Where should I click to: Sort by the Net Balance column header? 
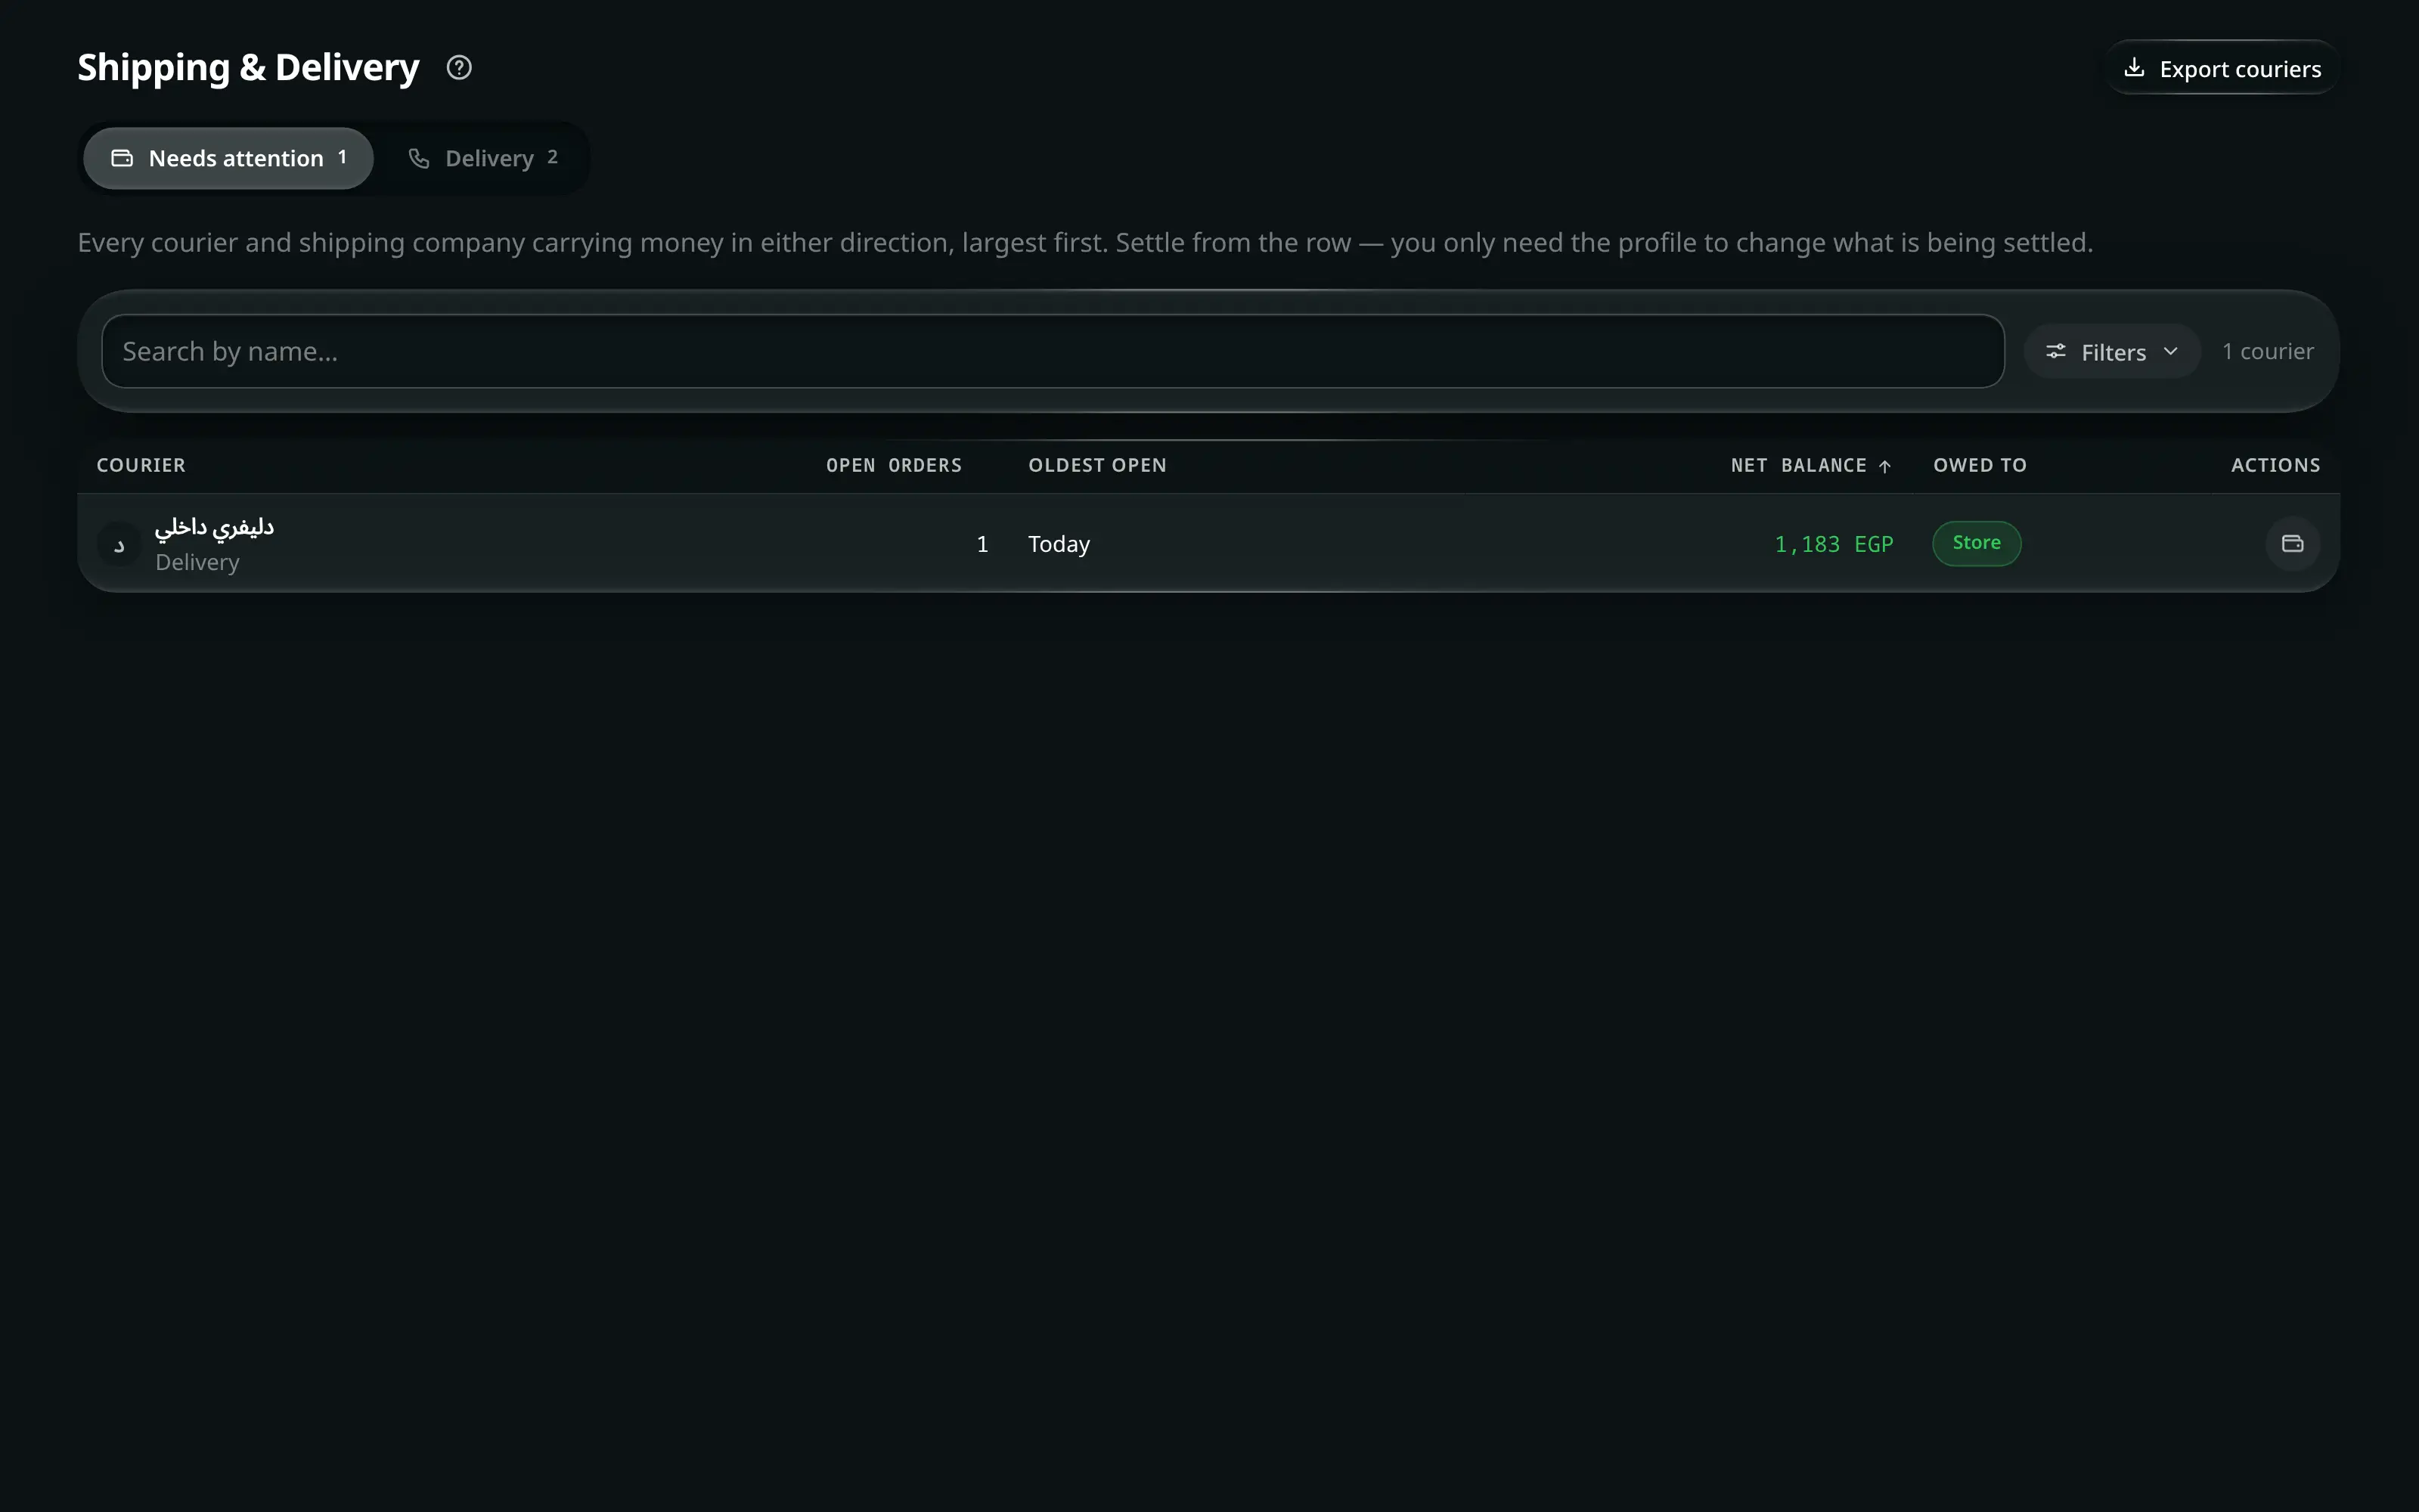pyautogui.click(x=1810, y=465)
